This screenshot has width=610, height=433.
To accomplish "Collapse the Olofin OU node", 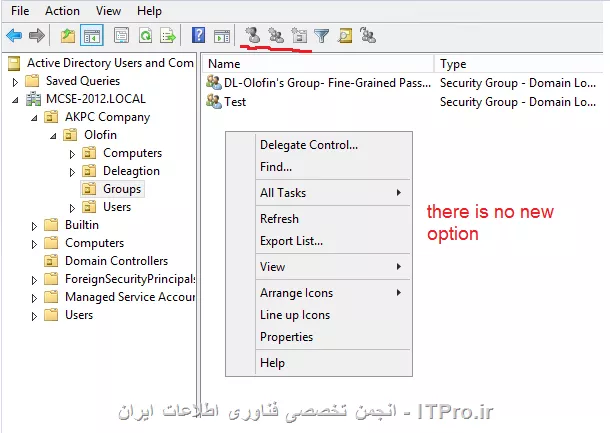I will click(53, 136).
